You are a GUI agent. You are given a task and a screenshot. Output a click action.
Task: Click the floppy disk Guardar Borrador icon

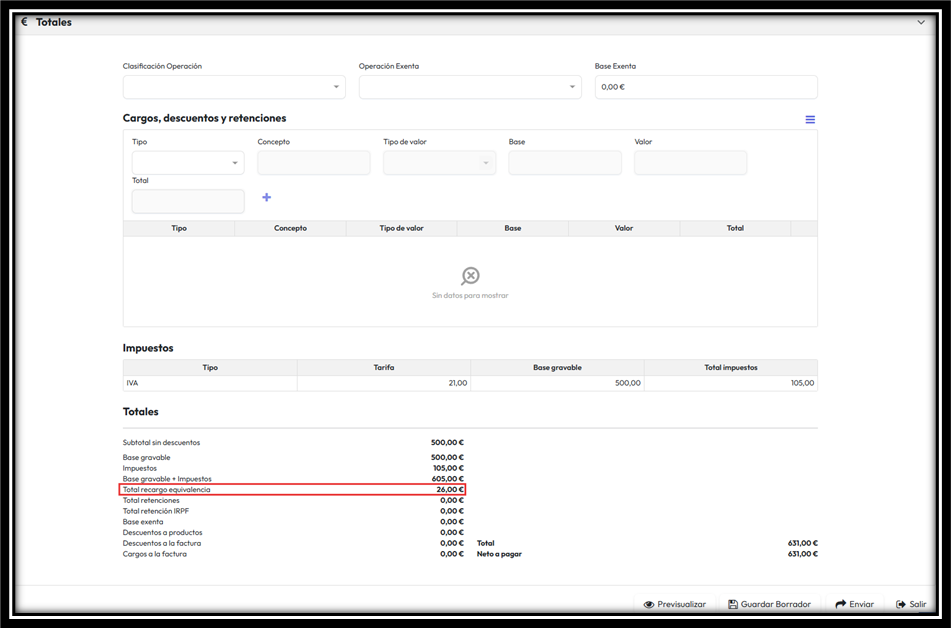point(733,604)
